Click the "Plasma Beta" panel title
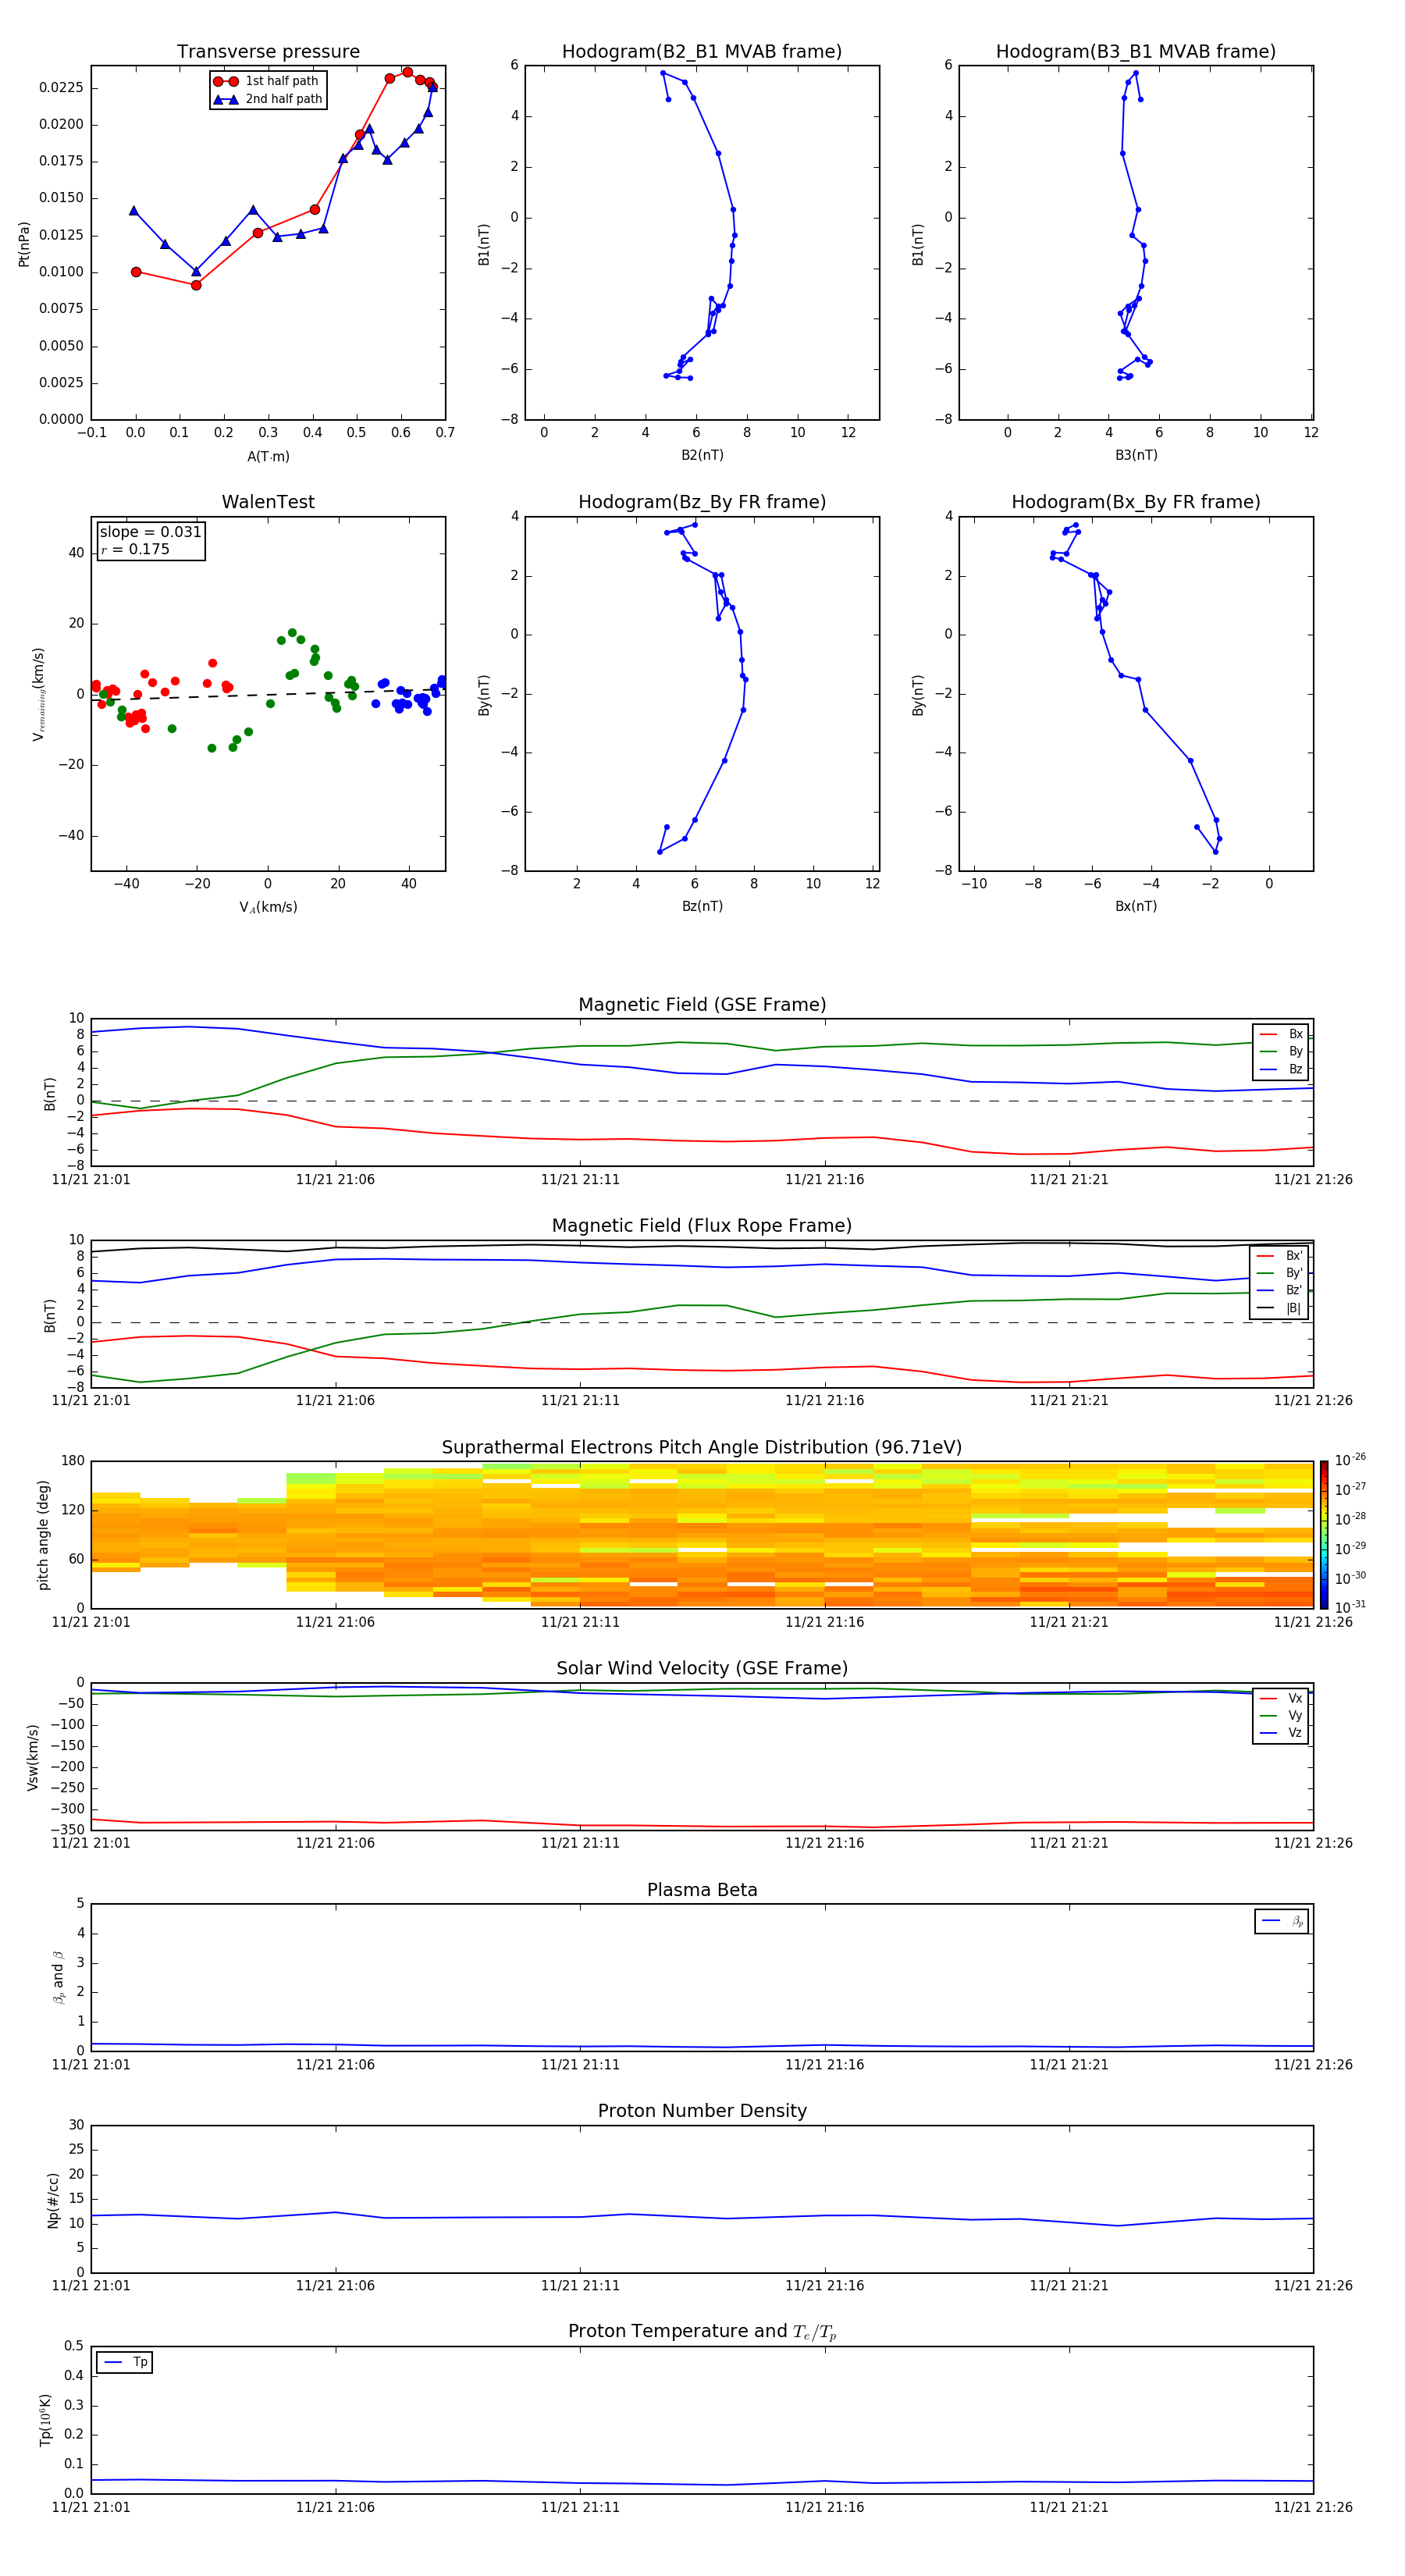The width and height of the screenshot is (1405, 2576). click(x=702, y=1891)
